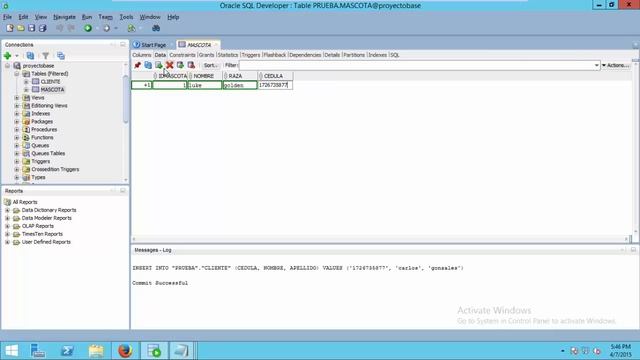Select the All Reports tree item
Image resolution: width=640 pixels, height=360 pixels.
[25, 202]
